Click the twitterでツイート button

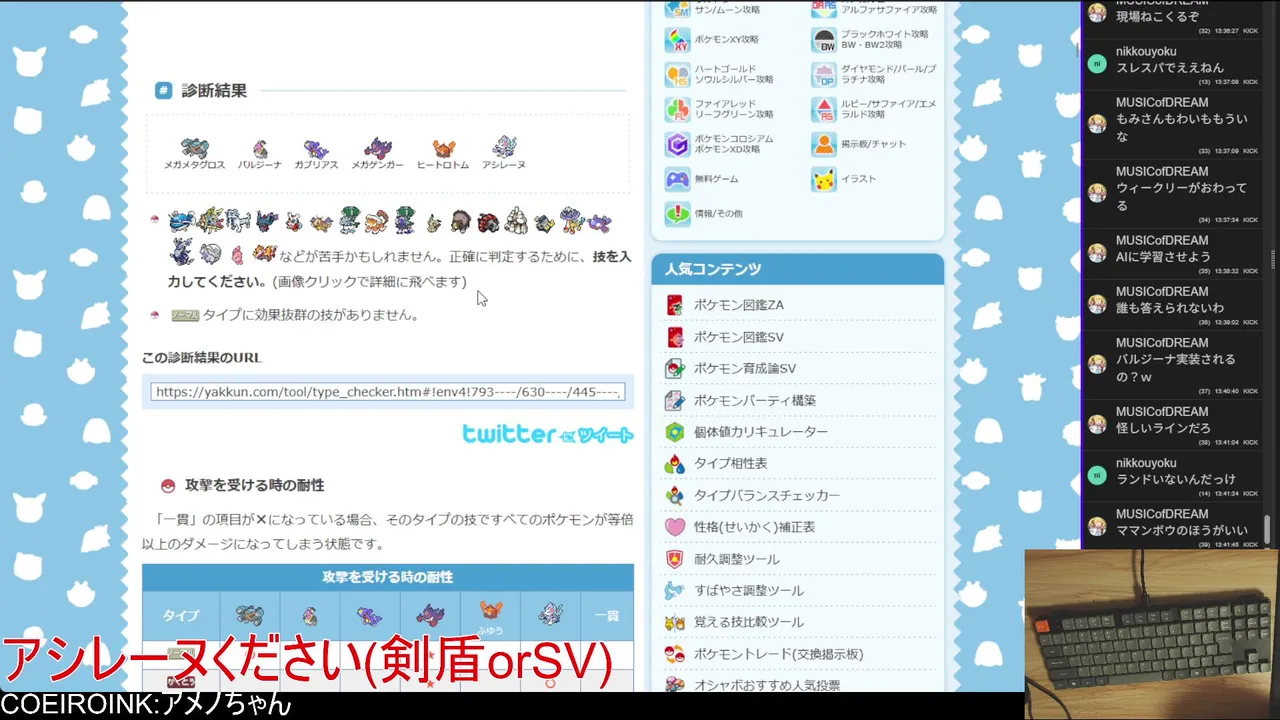tap(547, 434)
